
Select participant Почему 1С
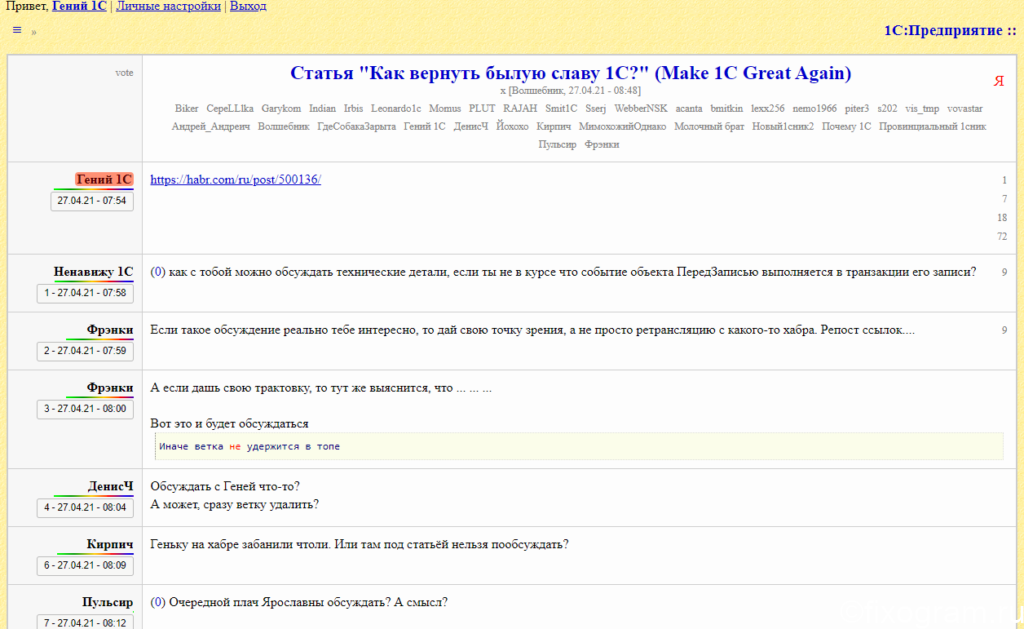click(846, 127)
